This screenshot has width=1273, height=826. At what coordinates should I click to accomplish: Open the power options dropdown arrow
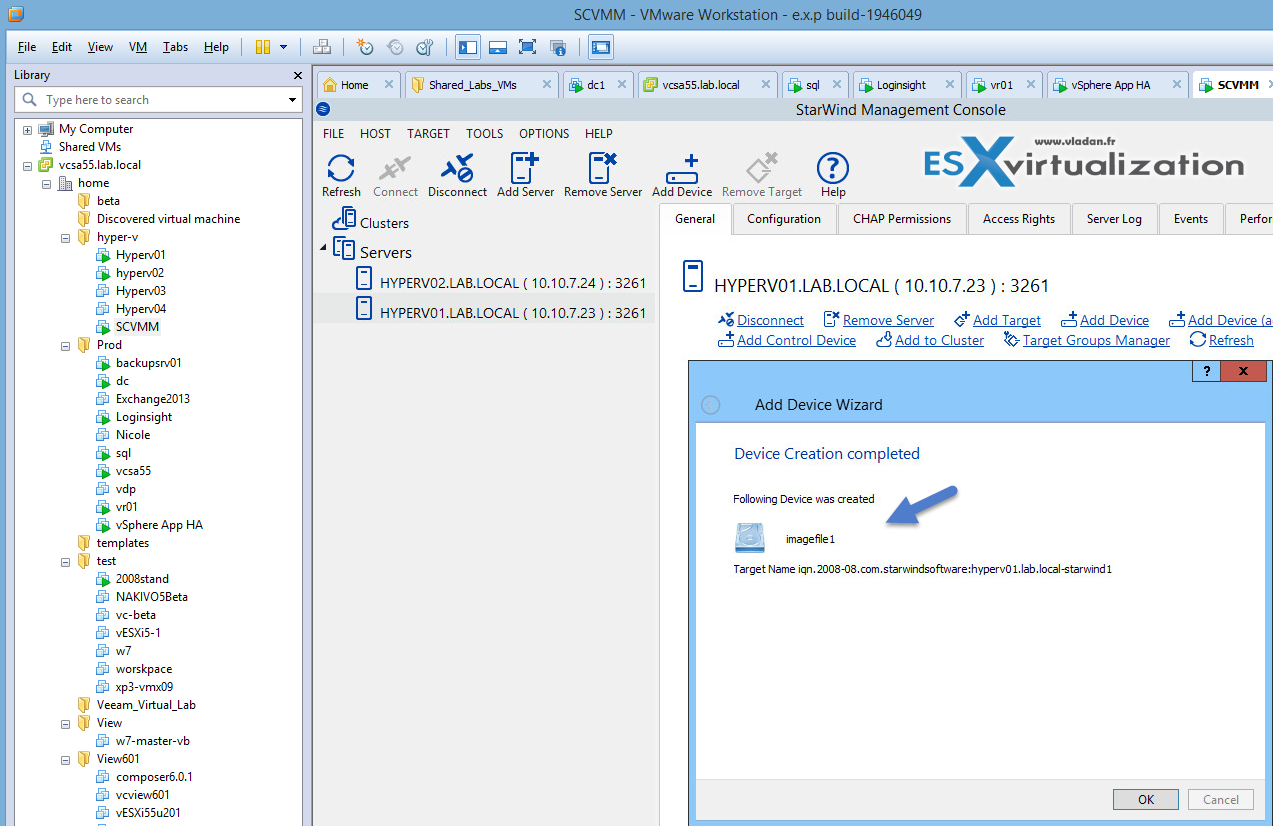click(x=283, y=47)
